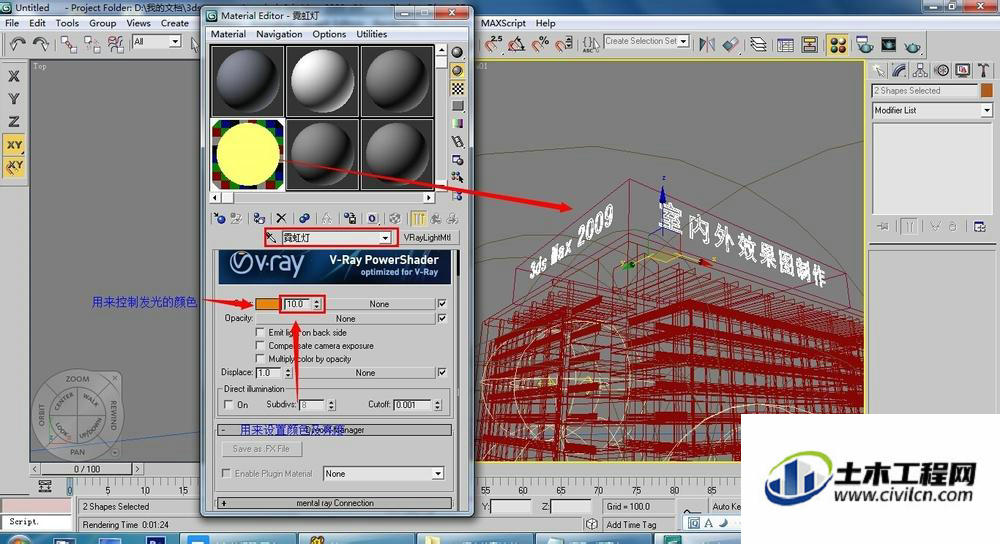Open the Utilities menu in Material Editor
This screenshot has height=544, width=1000.
(x=372, y=34)
